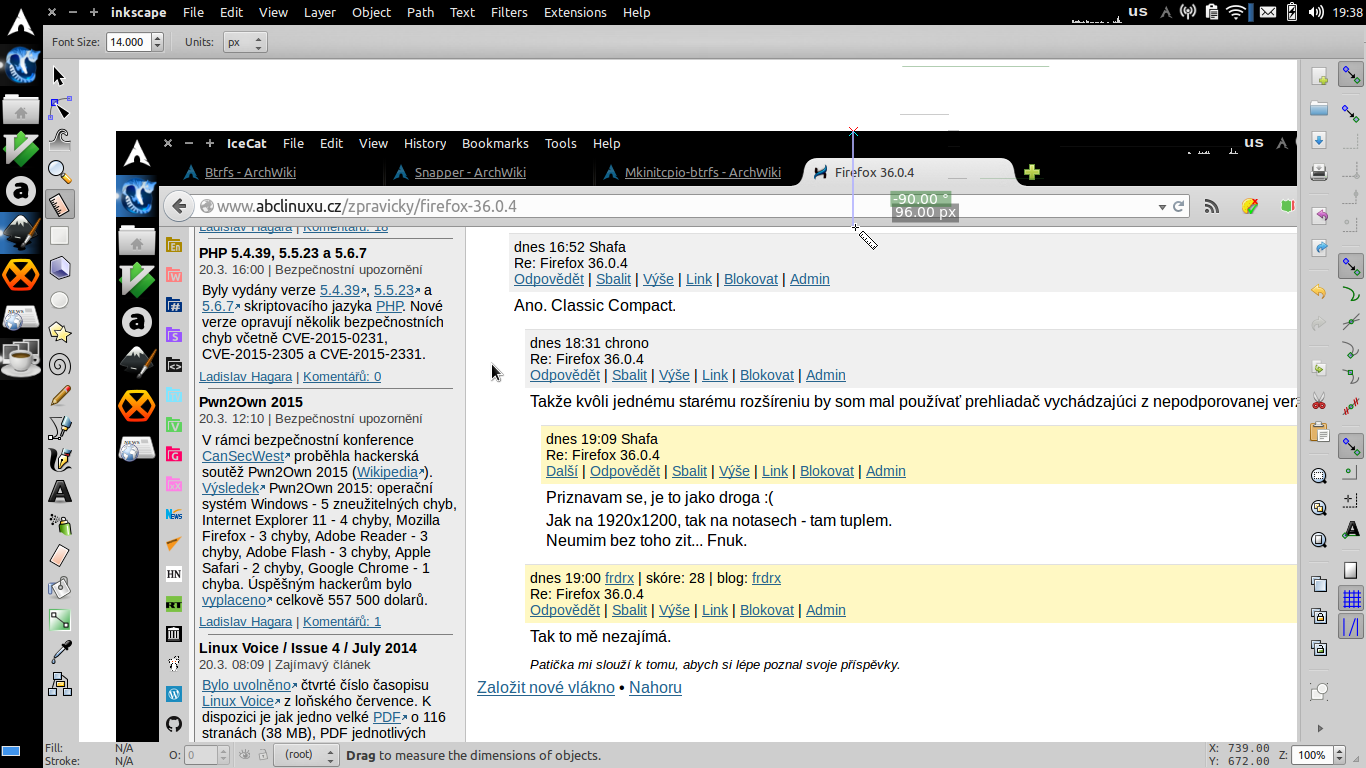
Task: Toggle snap to grids button
Action: pos(1351,599)
